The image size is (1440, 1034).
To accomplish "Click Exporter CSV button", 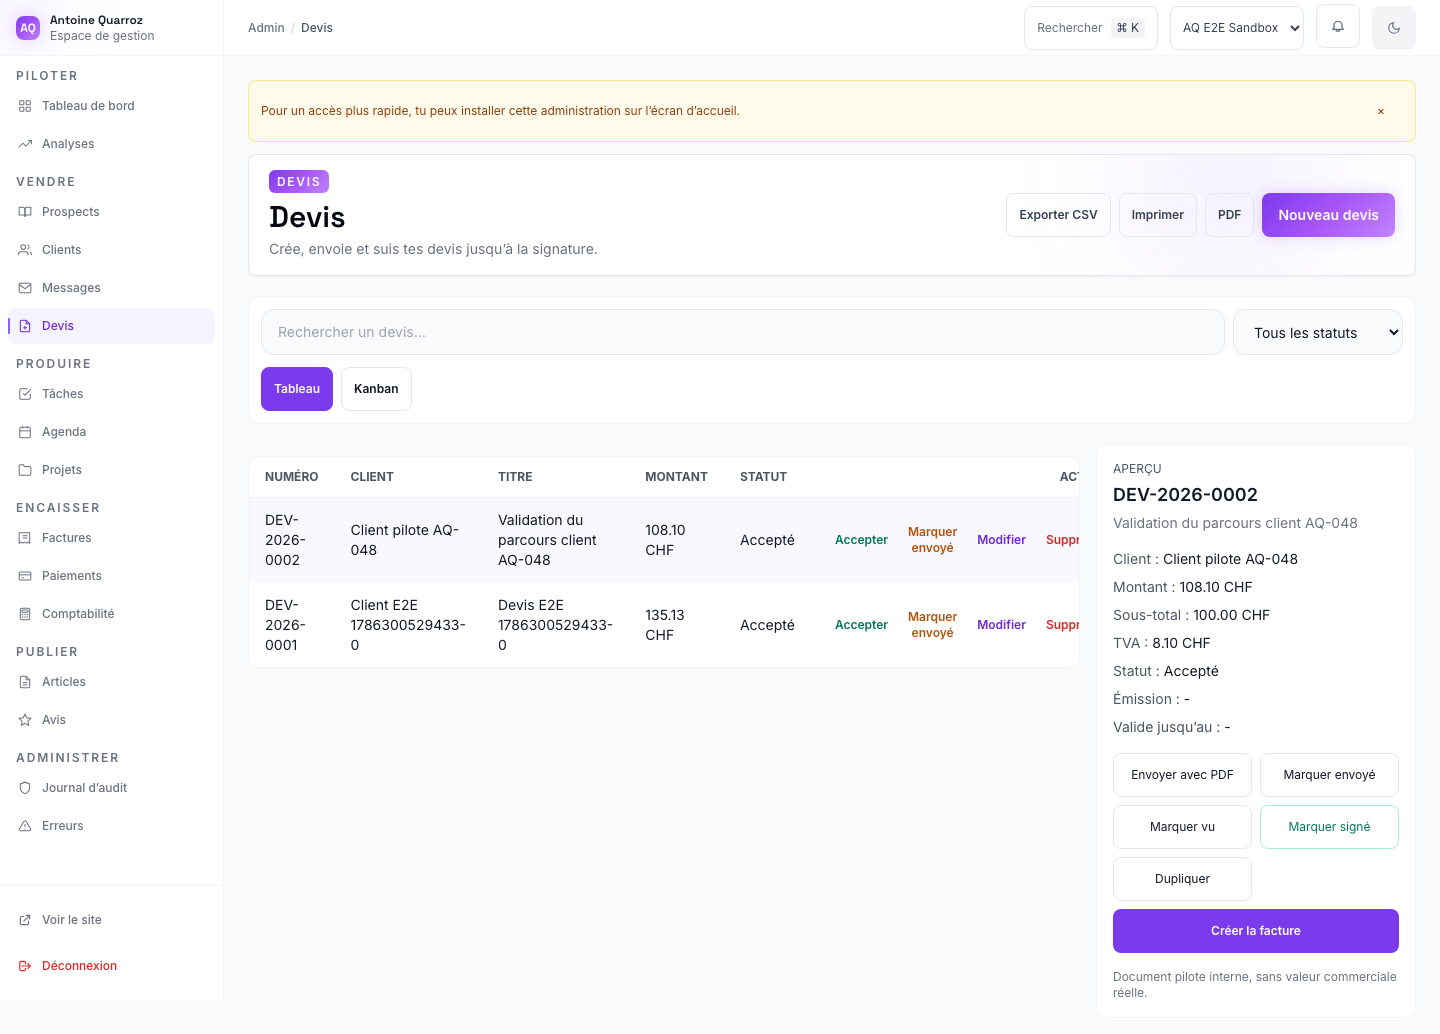I will (1058, 215).
